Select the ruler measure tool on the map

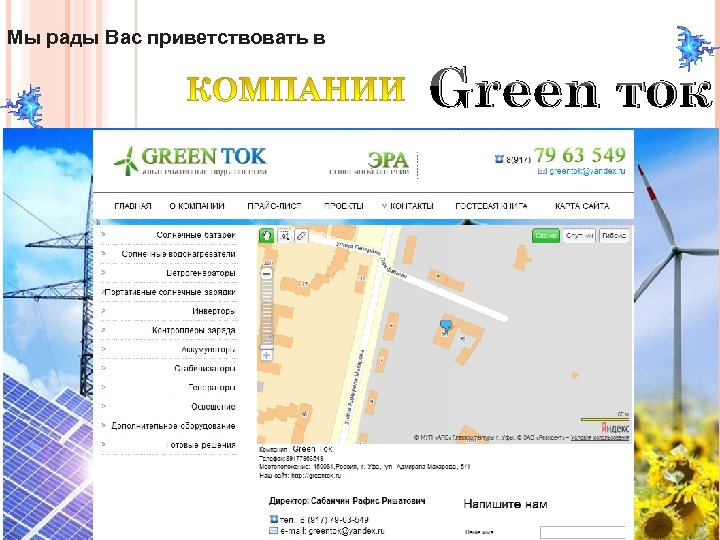pyautogui.click(x=301, y=236)
